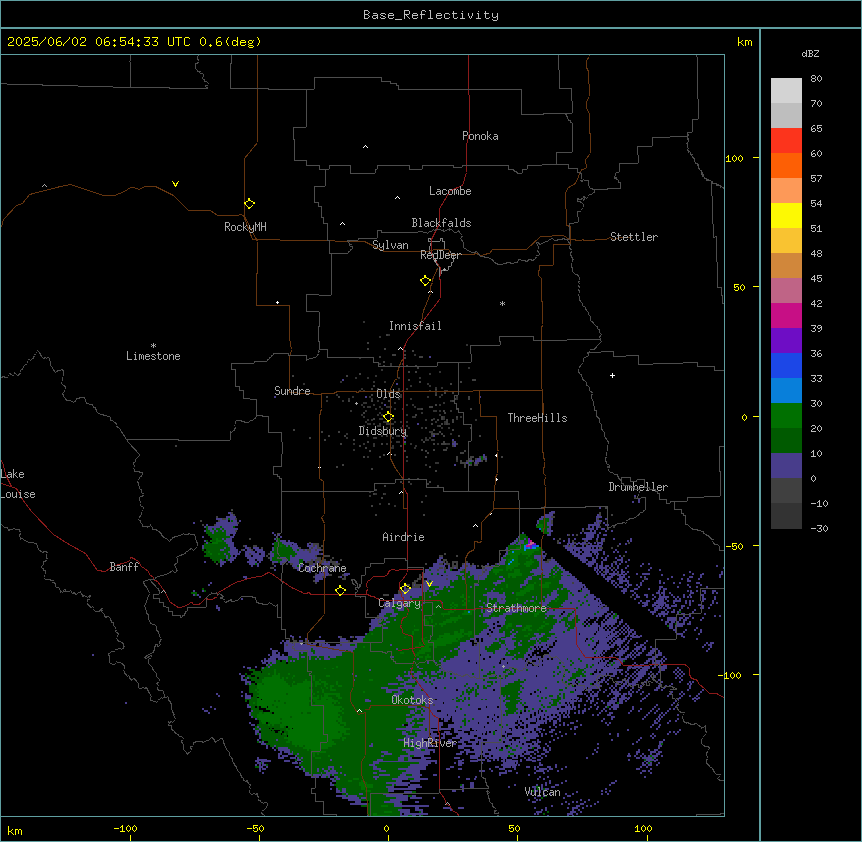Click the Strathmore city label
862x842 pixels.
pyautogui.click(x=516, y=608)
